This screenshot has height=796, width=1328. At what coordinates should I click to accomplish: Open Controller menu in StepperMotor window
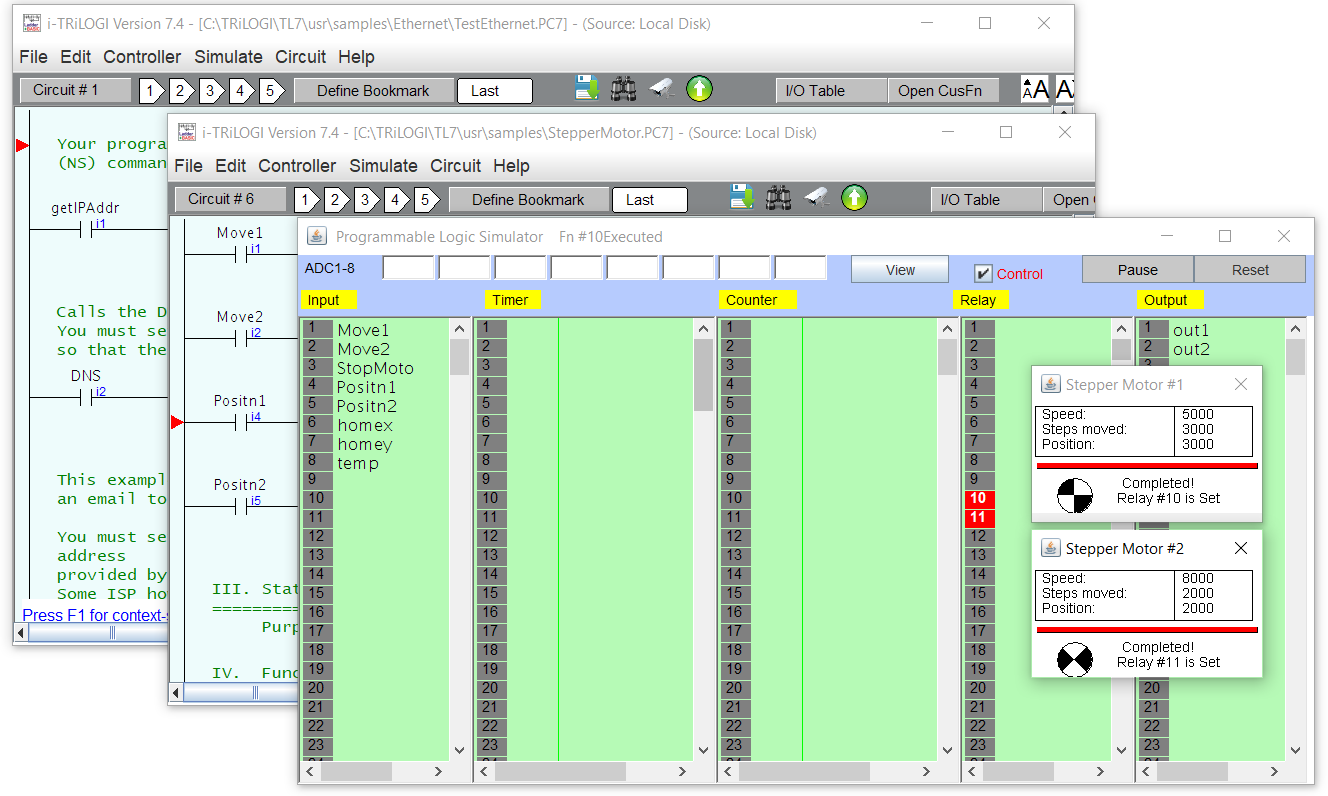pyautogui.click(x=297, y=166)
